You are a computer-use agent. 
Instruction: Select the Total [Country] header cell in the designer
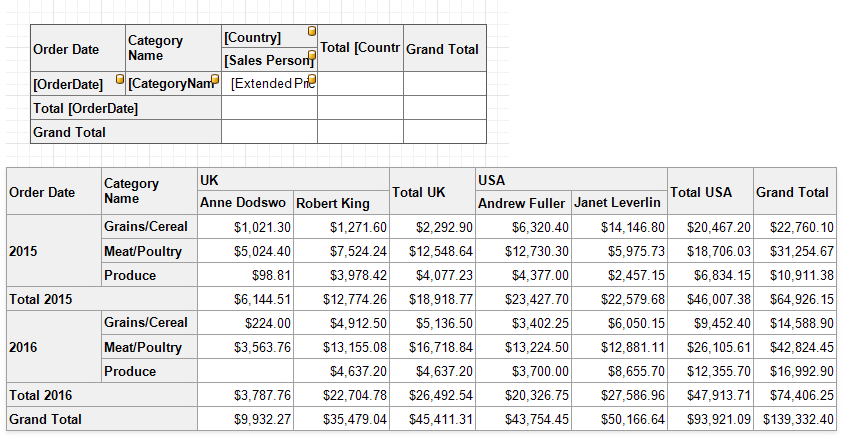(x=360, y=48)
